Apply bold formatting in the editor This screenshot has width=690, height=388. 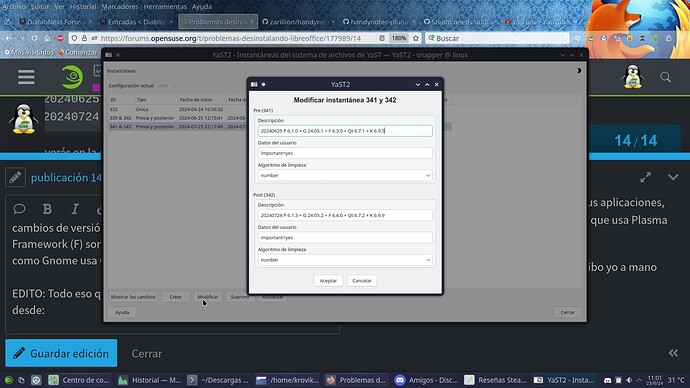tap(47, 209)
